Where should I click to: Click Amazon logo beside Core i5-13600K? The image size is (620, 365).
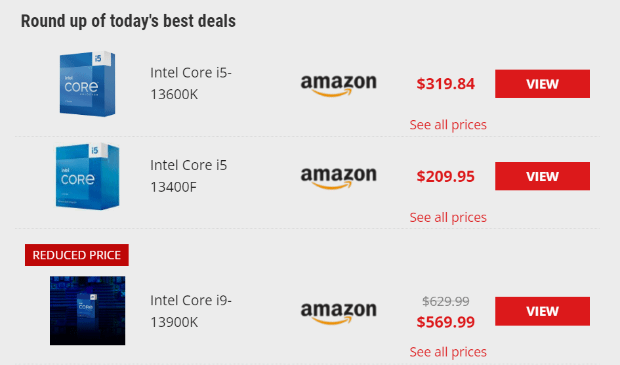pos(338,84)
